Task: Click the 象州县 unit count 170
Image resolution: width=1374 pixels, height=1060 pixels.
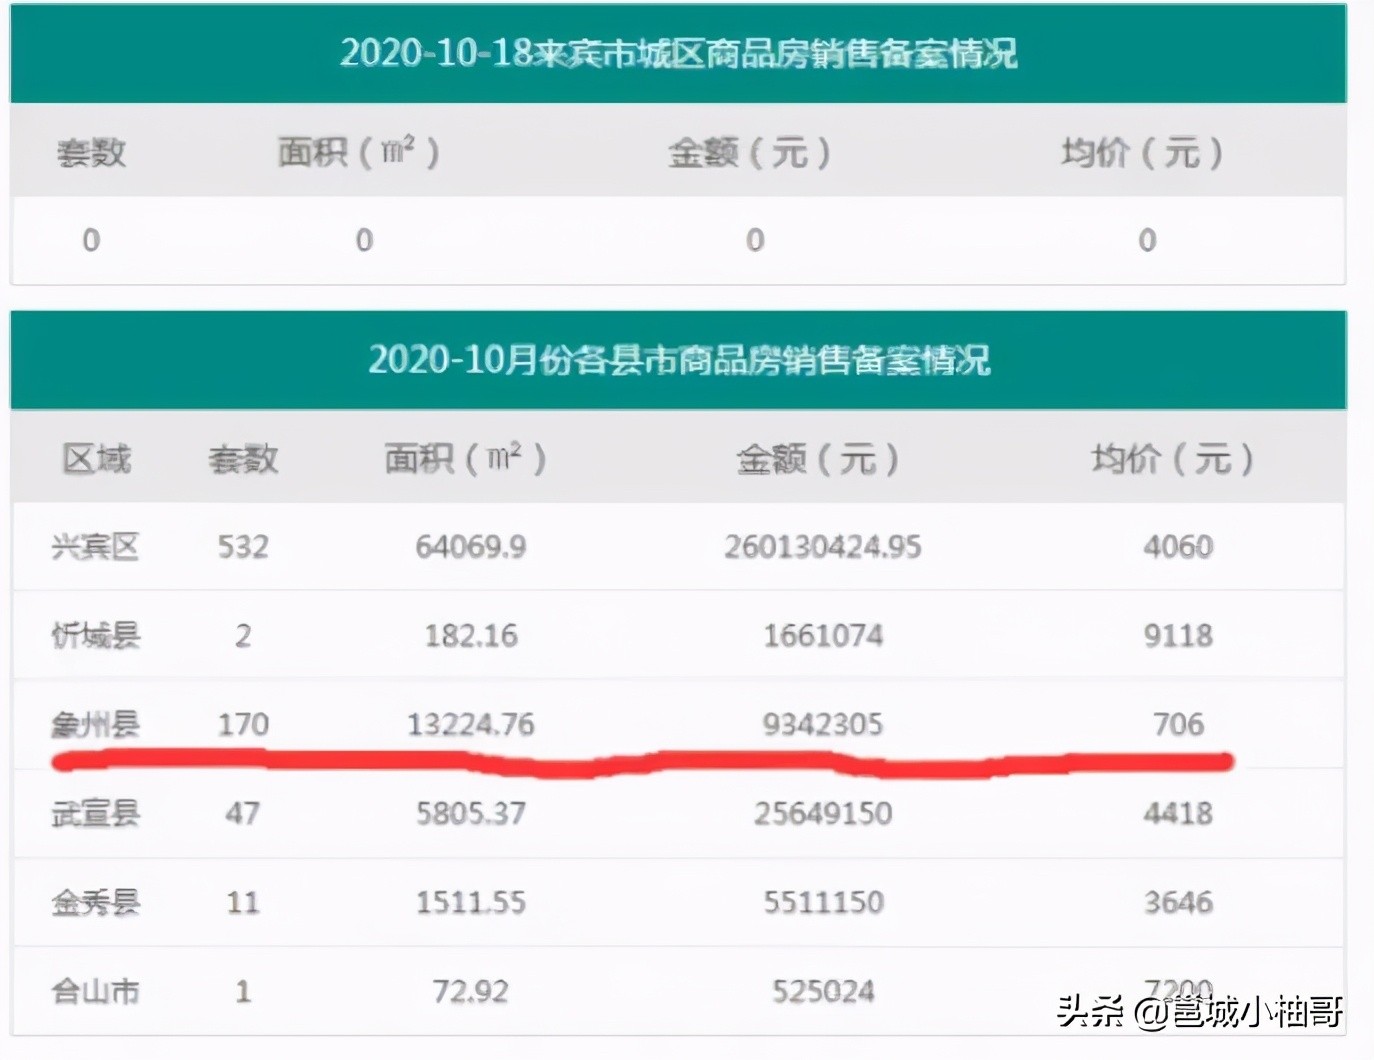Action: pyautogui.click(x=243, y=724)
